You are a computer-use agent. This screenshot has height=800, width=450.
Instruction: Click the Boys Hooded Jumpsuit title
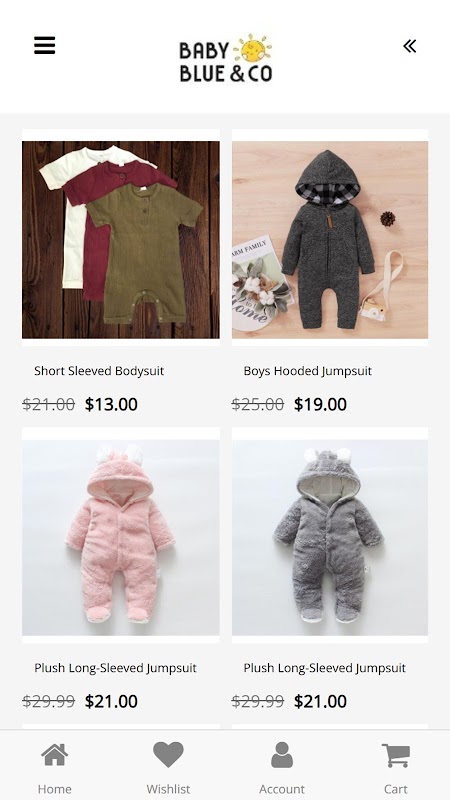(x=308, y=371)
